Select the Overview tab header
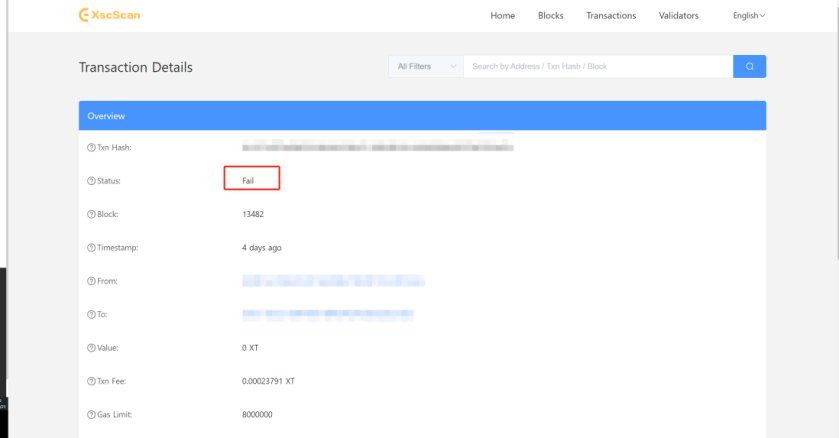Screen dimensions: 839x438 coord(106,116)
